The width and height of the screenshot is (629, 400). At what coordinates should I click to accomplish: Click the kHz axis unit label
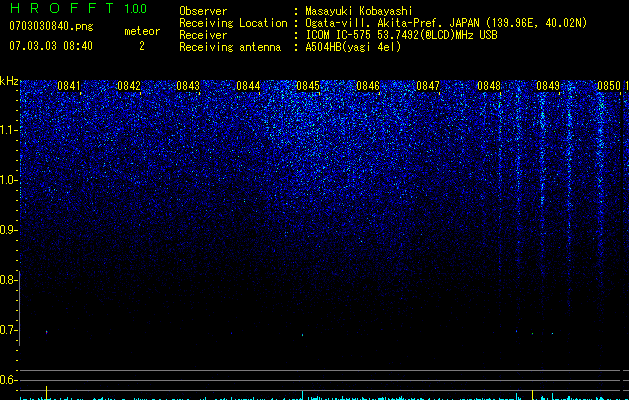click(x=9, y=81)
